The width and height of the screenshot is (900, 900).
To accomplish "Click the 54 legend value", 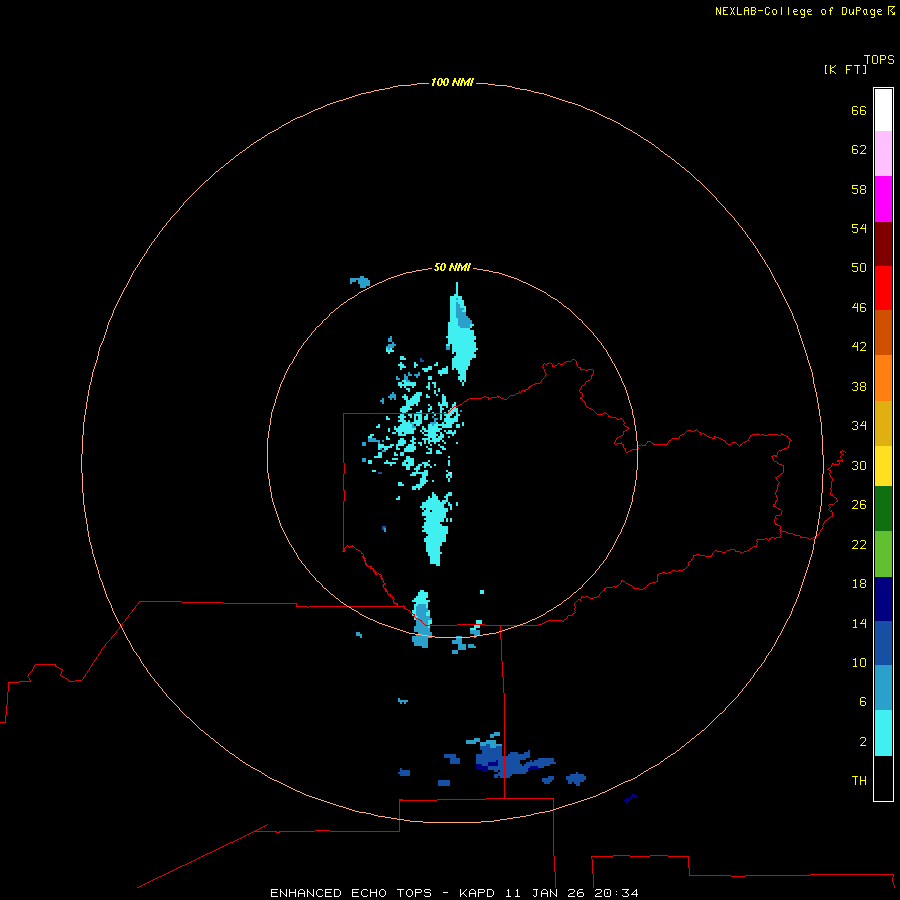I will (859, 228).
